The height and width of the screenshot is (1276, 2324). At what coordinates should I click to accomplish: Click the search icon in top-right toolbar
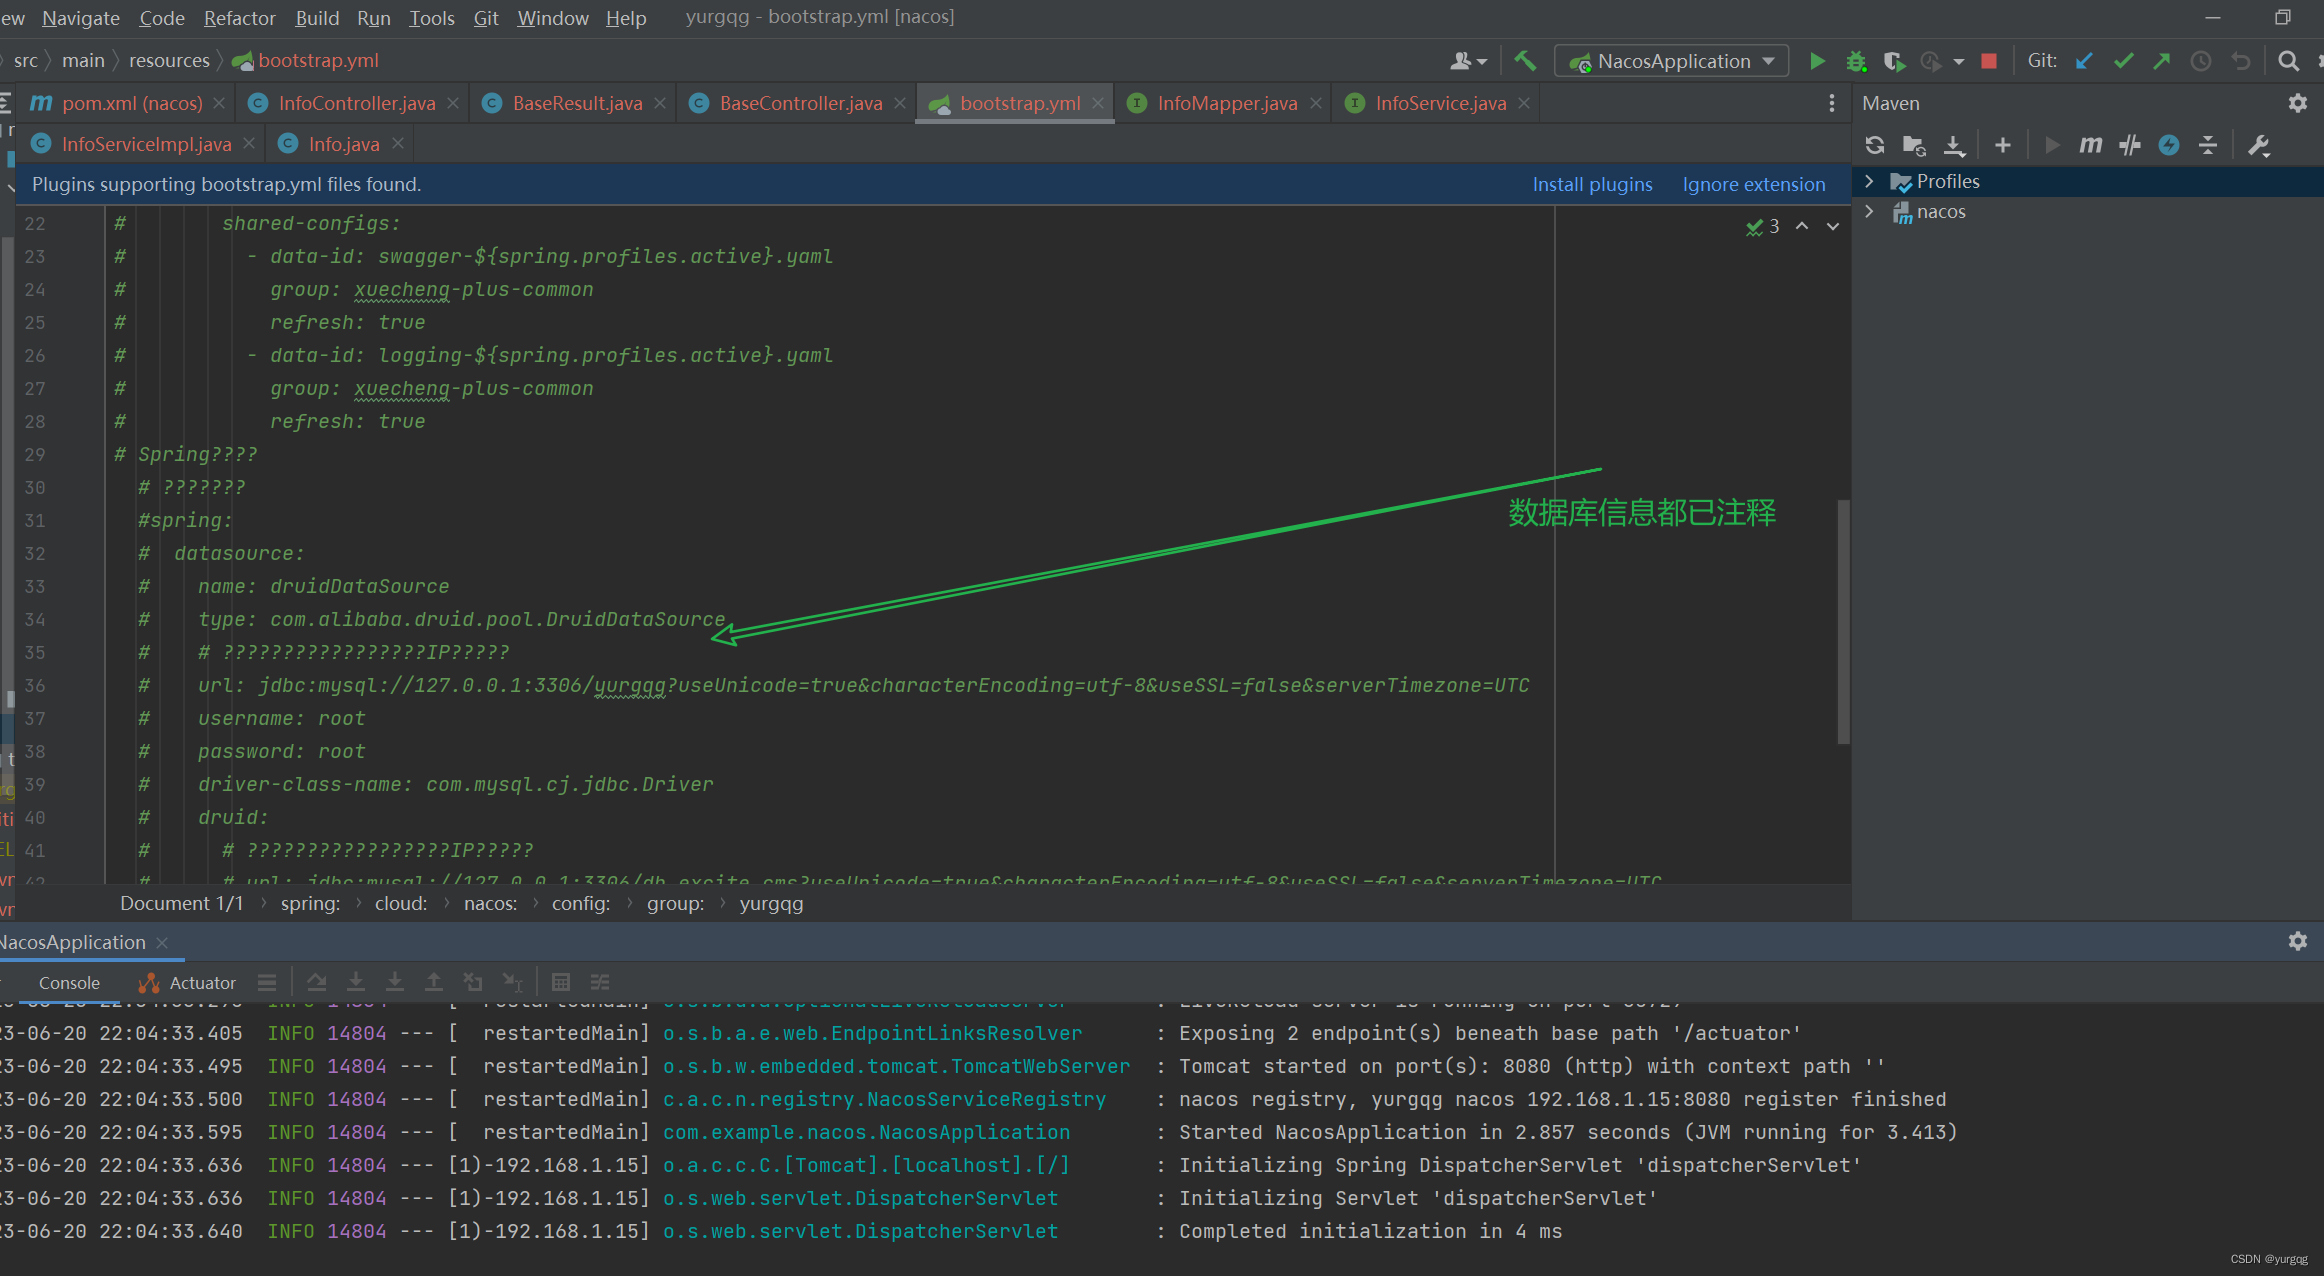(x=2288, y=61)
